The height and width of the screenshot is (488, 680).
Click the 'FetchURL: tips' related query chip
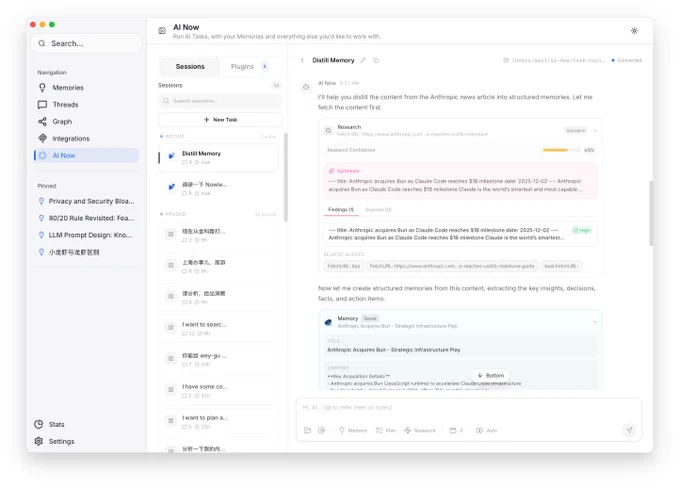point(343,266)
